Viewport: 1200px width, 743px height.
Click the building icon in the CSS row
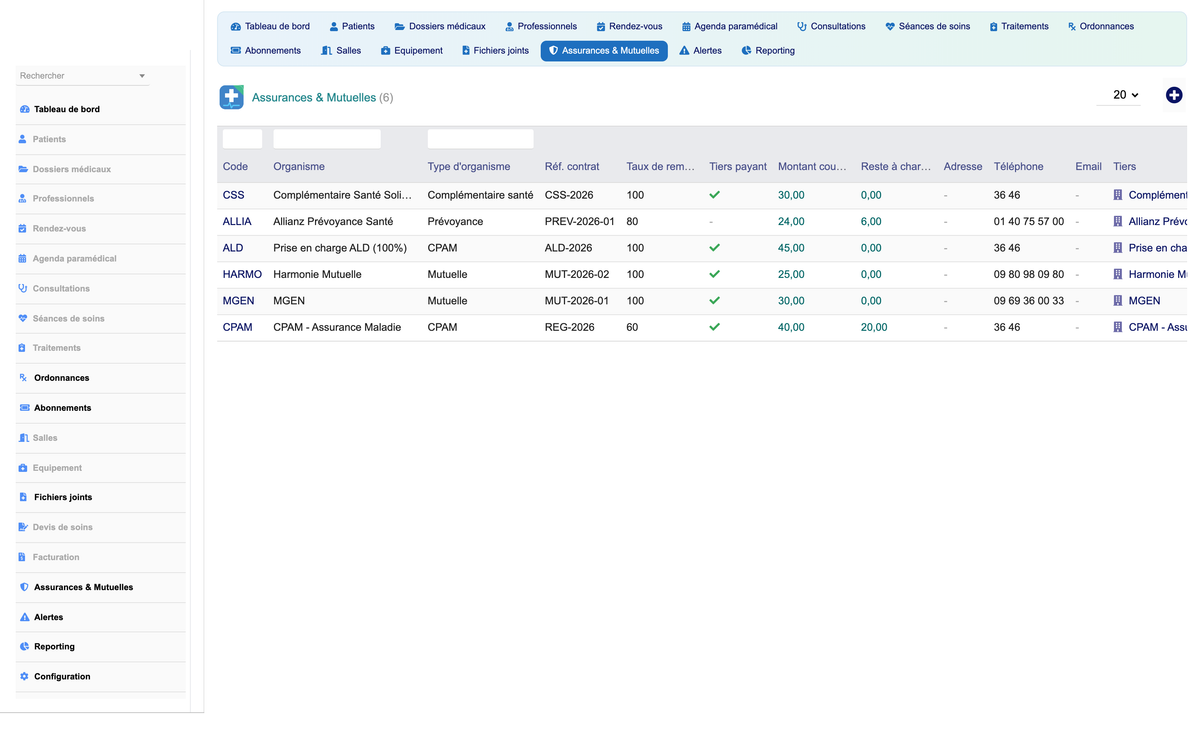coord(1118,195)
